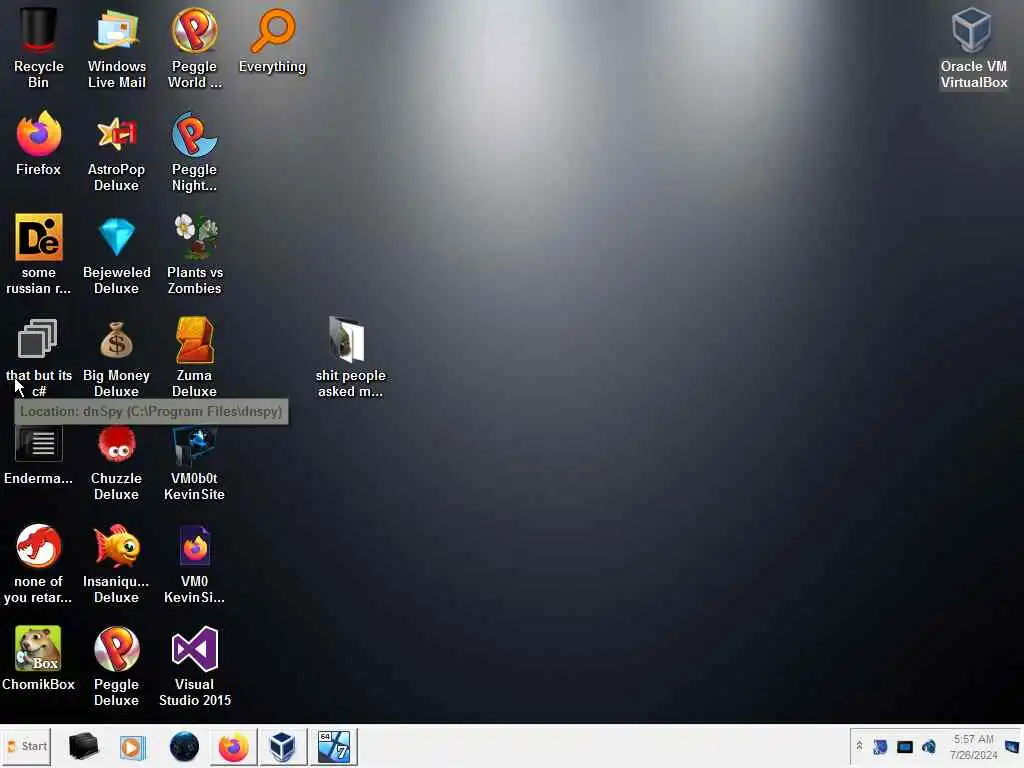Screen dimensions: 1024x768
Task: Open the Recycle Bin desktop icon
Action: coord(39,47)
